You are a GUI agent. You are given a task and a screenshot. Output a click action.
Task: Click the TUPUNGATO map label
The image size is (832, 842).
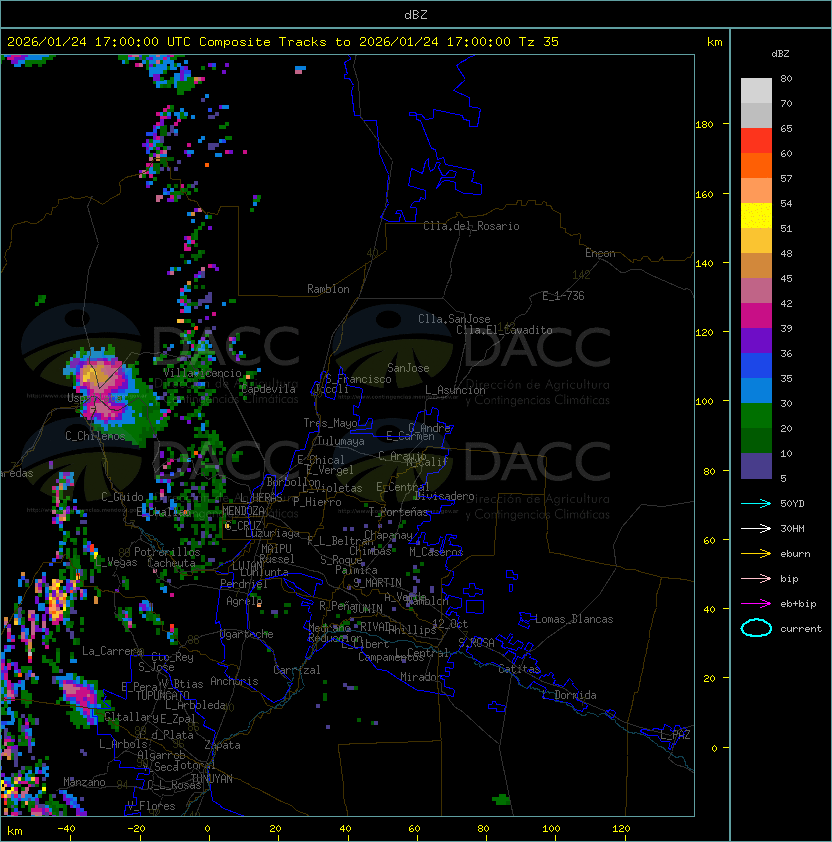tap(162, 695)
